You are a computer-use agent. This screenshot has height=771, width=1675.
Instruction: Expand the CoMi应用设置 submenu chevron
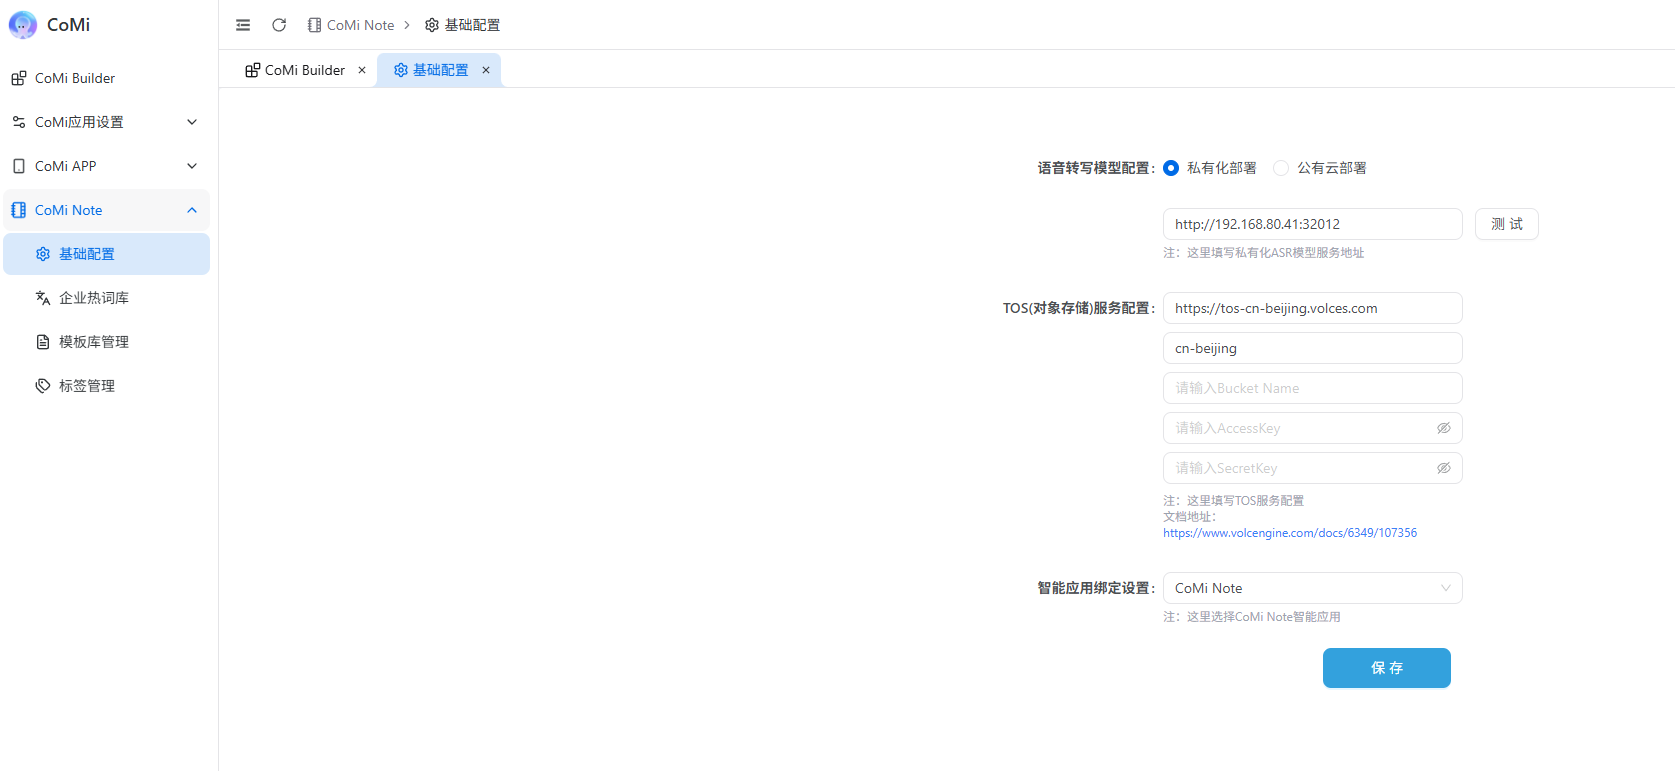[192, 122]
